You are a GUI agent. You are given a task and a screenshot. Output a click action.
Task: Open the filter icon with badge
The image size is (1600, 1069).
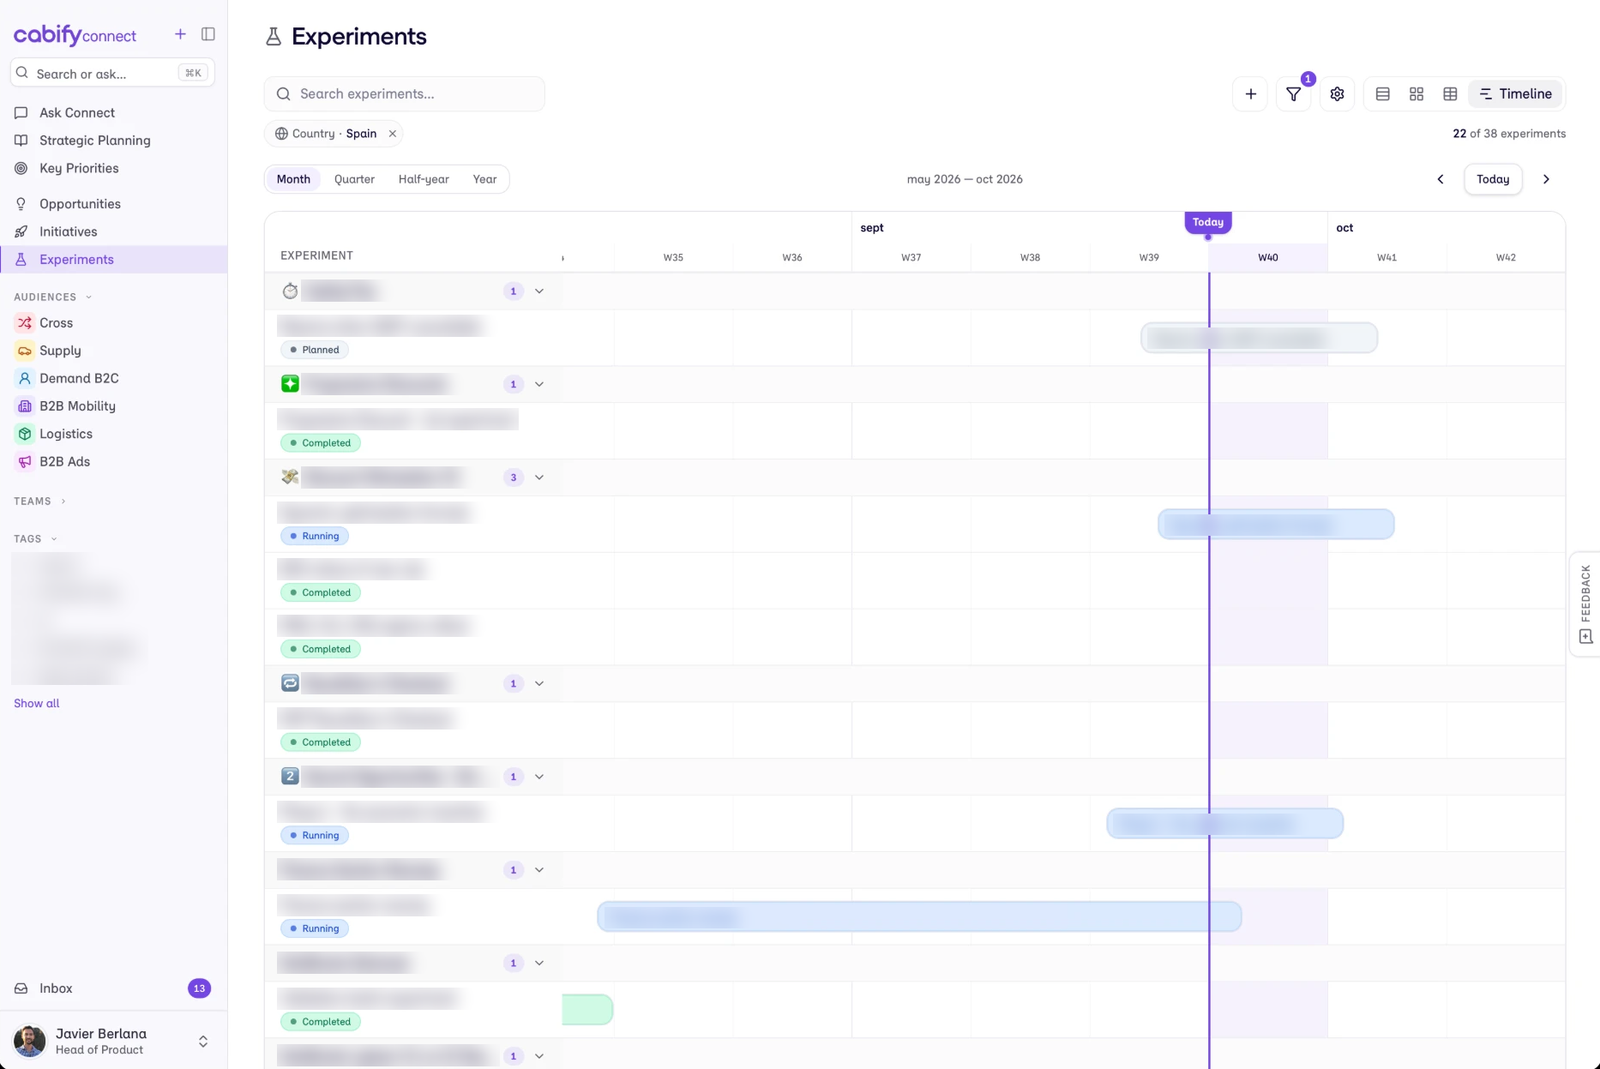tap(1294, 94)
